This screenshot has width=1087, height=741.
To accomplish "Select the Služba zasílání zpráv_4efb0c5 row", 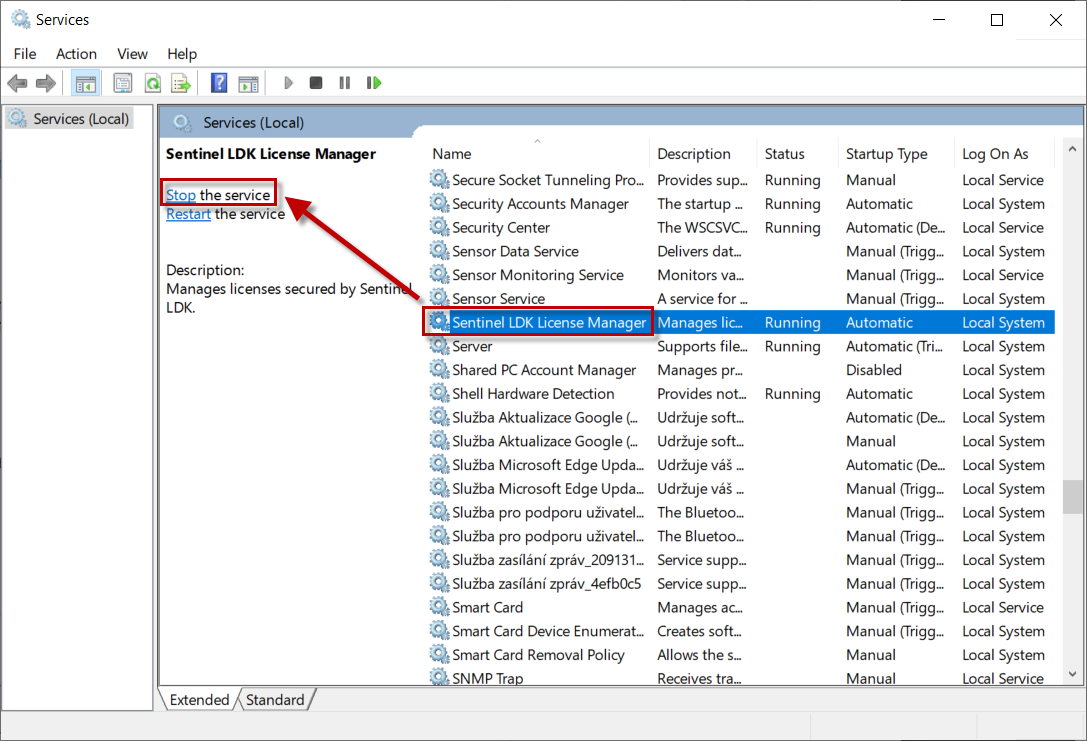I will tap(740, 583).
